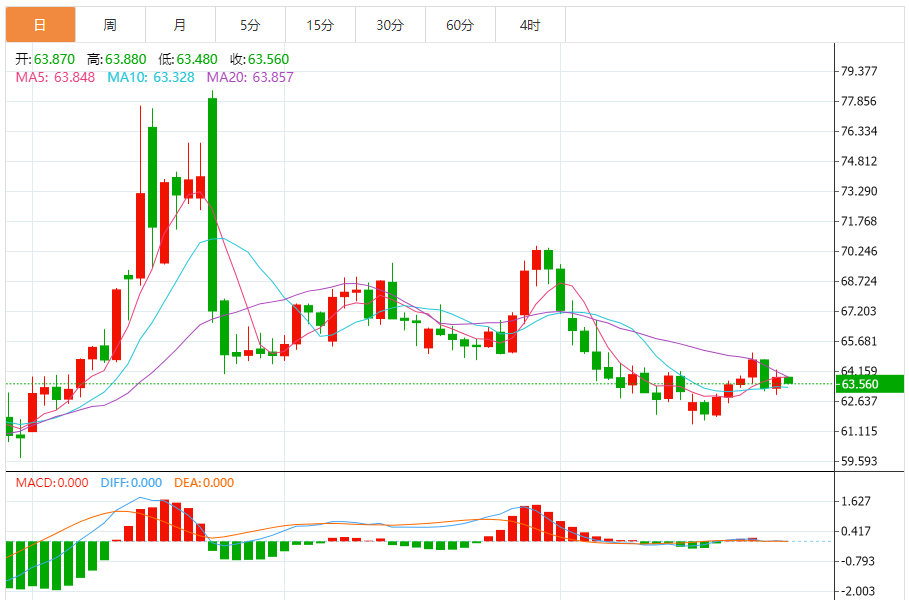Viewport: 909px width, 600px height.
Task: Click the DIFF:0.000 indicator label
Action: coord(131,483)
